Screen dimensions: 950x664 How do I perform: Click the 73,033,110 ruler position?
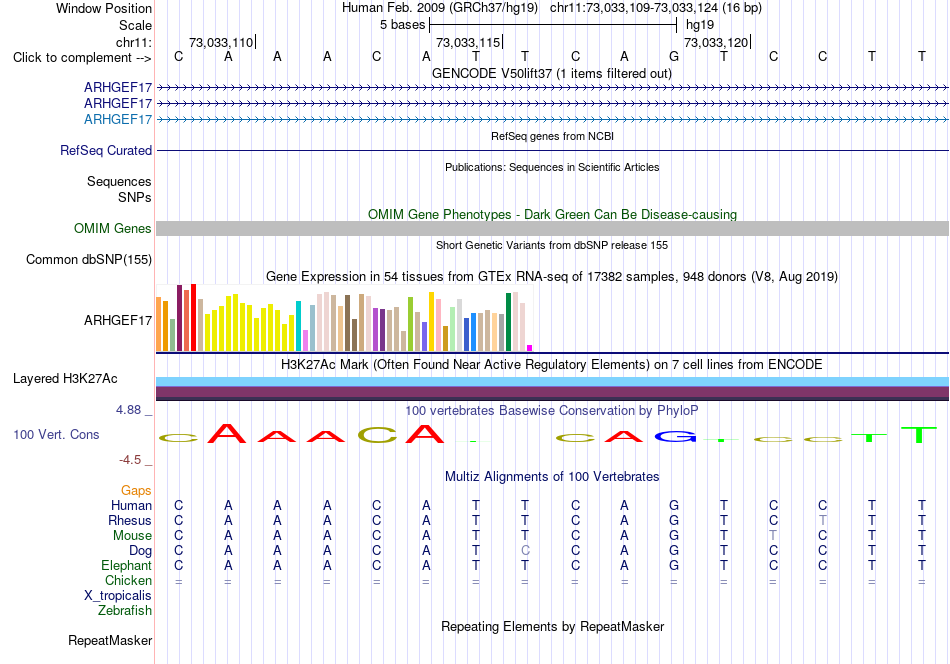coord(221,42)
